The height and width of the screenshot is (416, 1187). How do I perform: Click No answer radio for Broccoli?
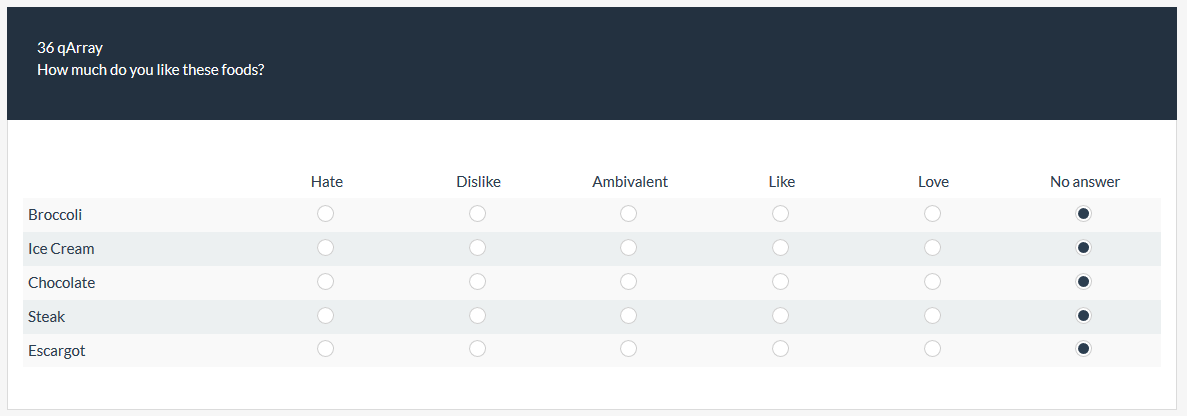1084,214
